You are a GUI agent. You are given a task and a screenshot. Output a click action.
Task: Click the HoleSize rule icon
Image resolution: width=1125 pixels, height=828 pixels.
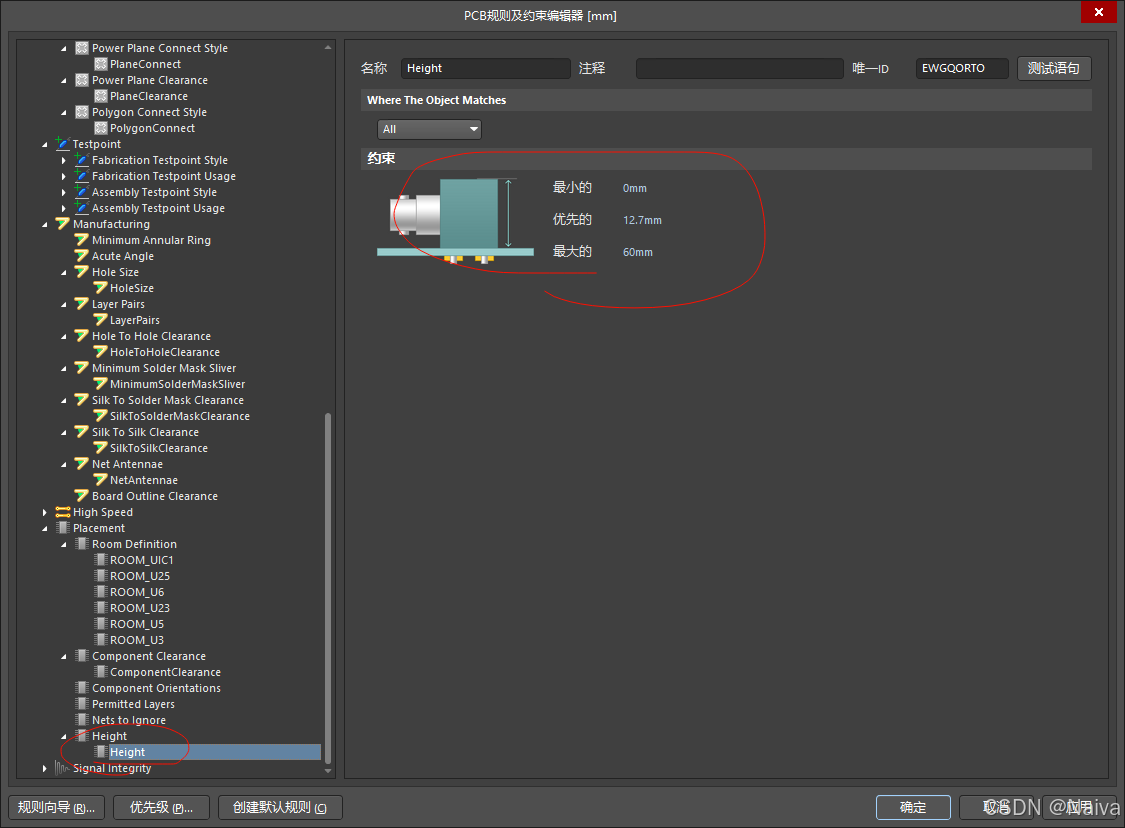pos(100,288)
